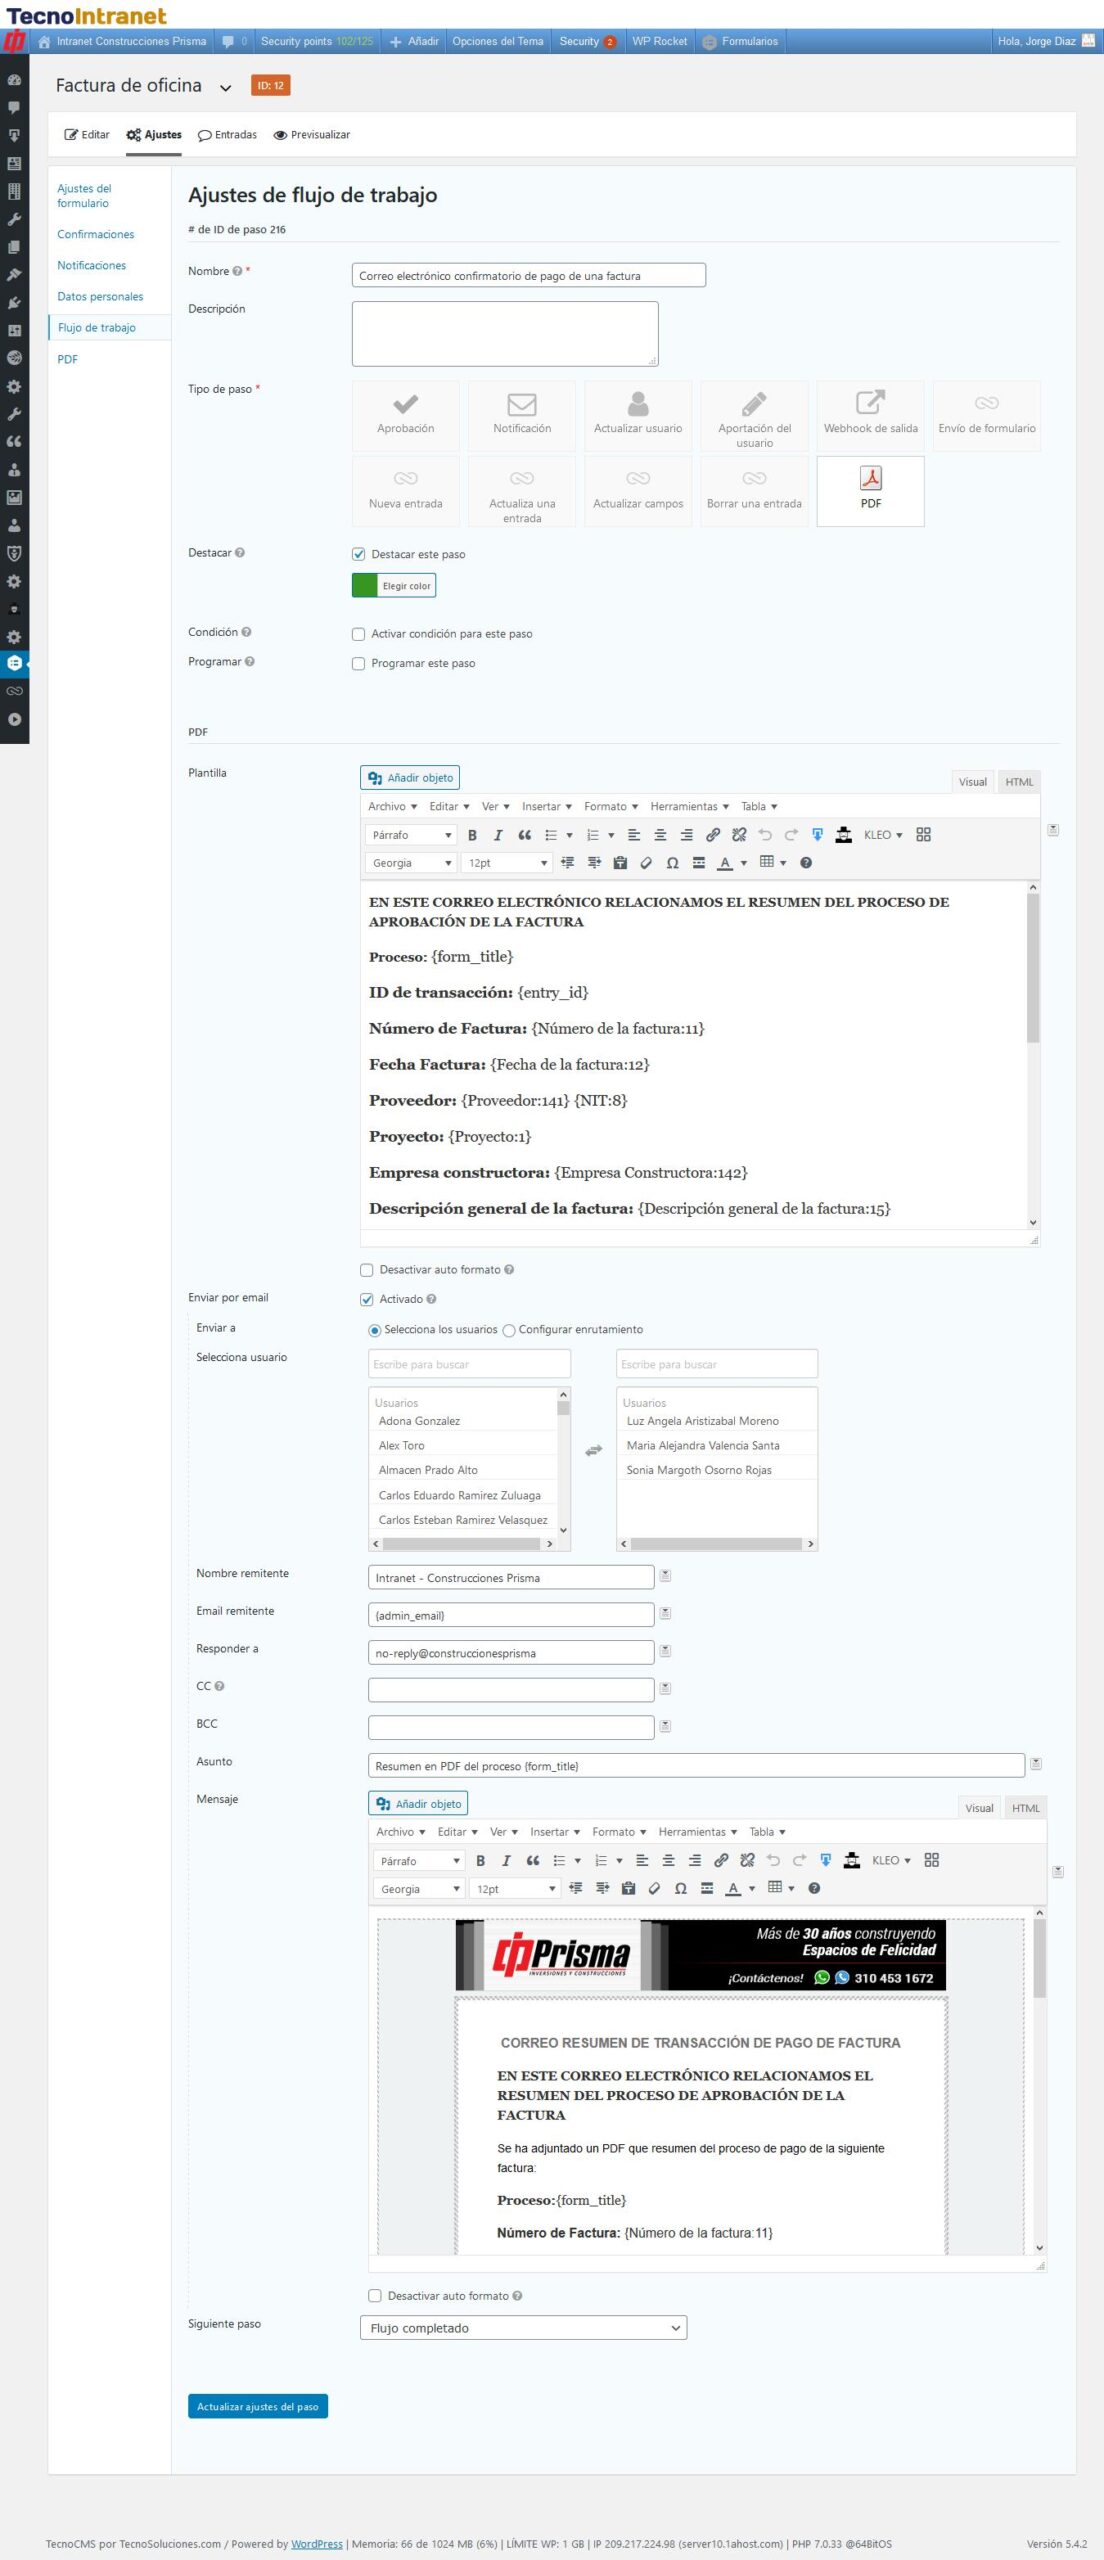Click Italic in the Mensaje editor toolbar
Screen dimensions: 1104x2560
click(506, 1860)
